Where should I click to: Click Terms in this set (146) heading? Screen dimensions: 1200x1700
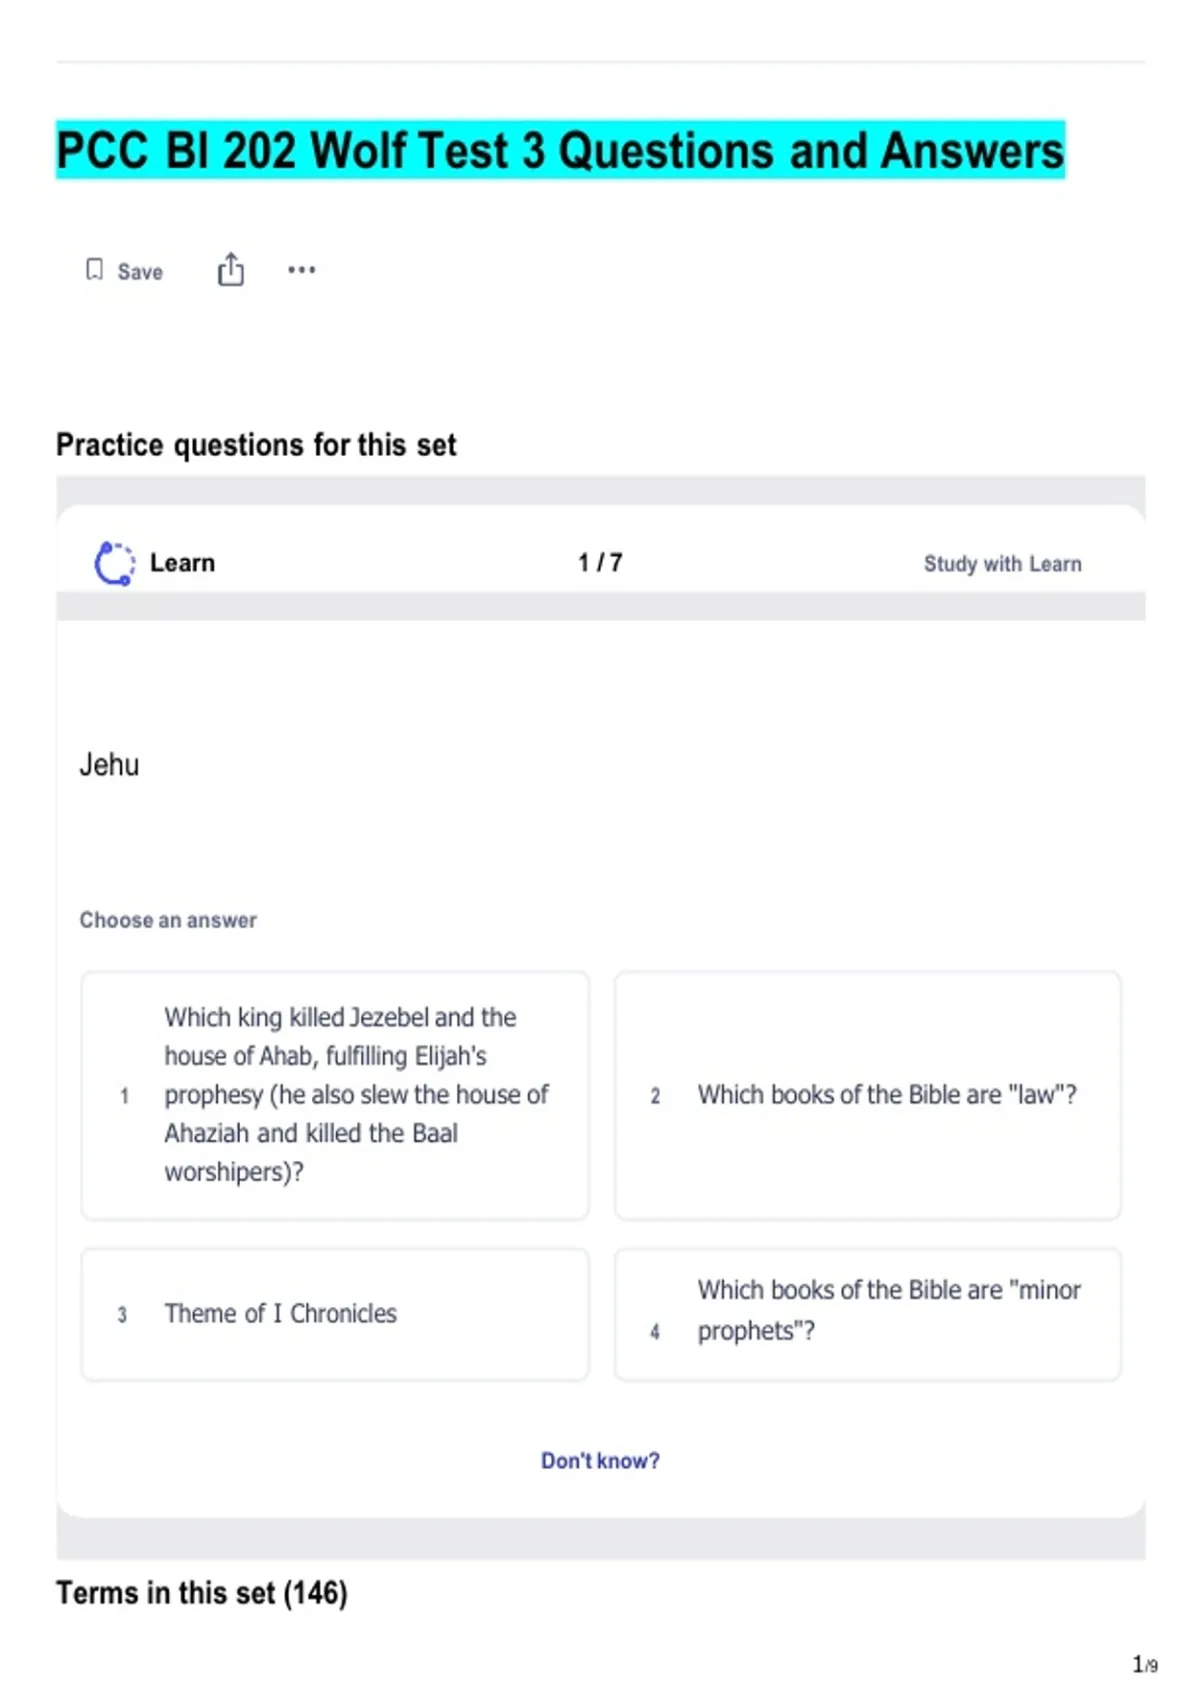point(202,1593)
